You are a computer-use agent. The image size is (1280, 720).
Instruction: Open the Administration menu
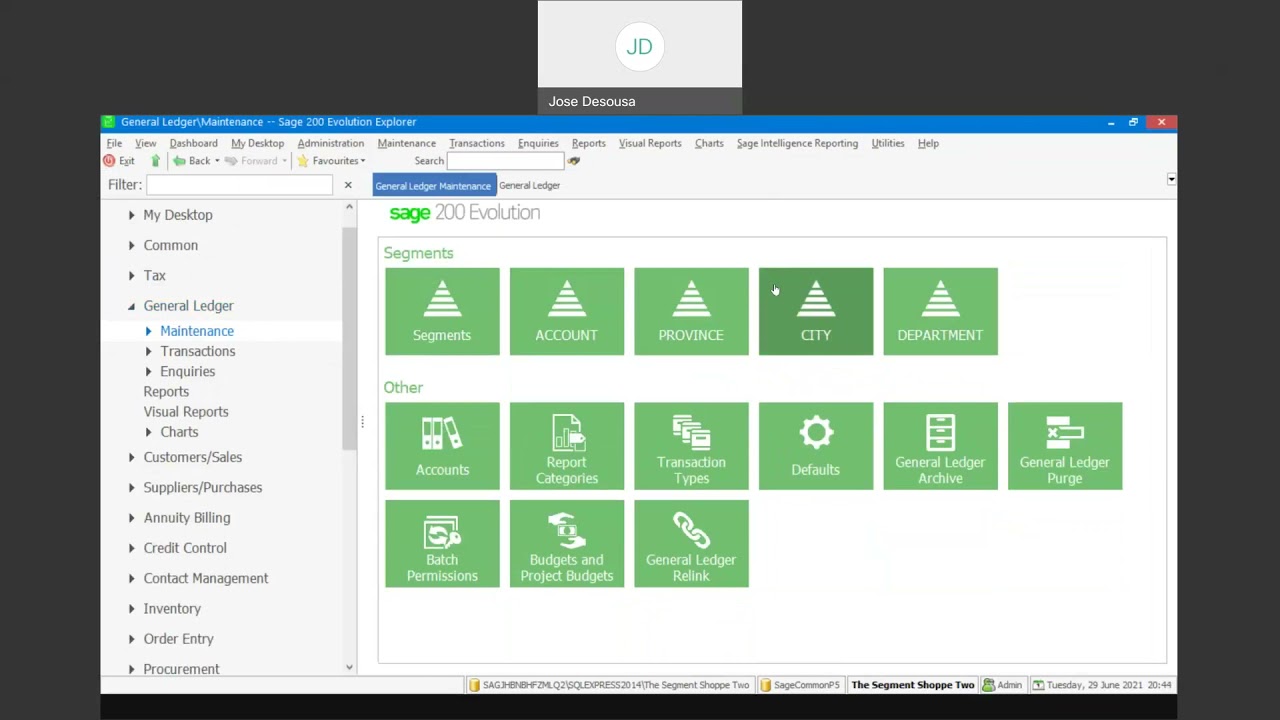[330, 143]
